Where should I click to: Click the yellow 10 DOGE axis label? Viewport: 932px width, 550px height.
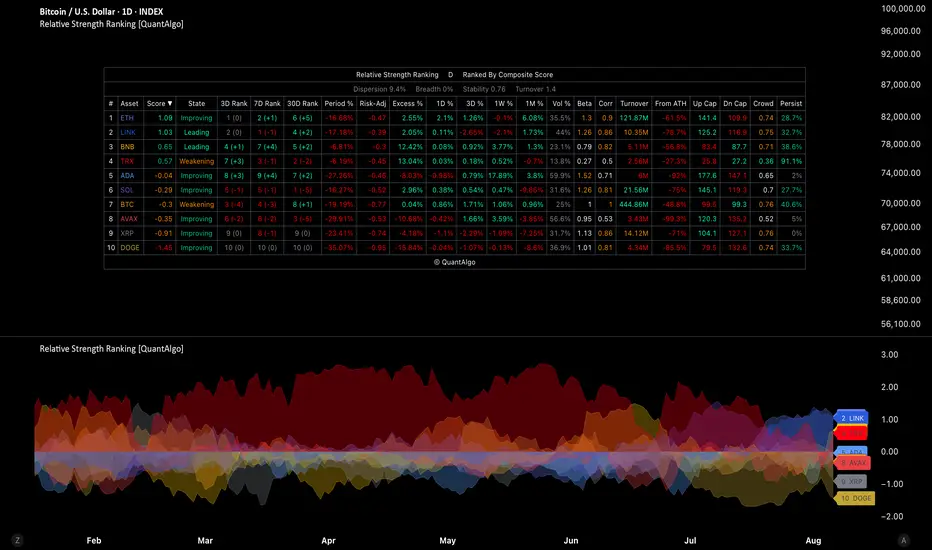pyautogui.click(x=855, y=498)
